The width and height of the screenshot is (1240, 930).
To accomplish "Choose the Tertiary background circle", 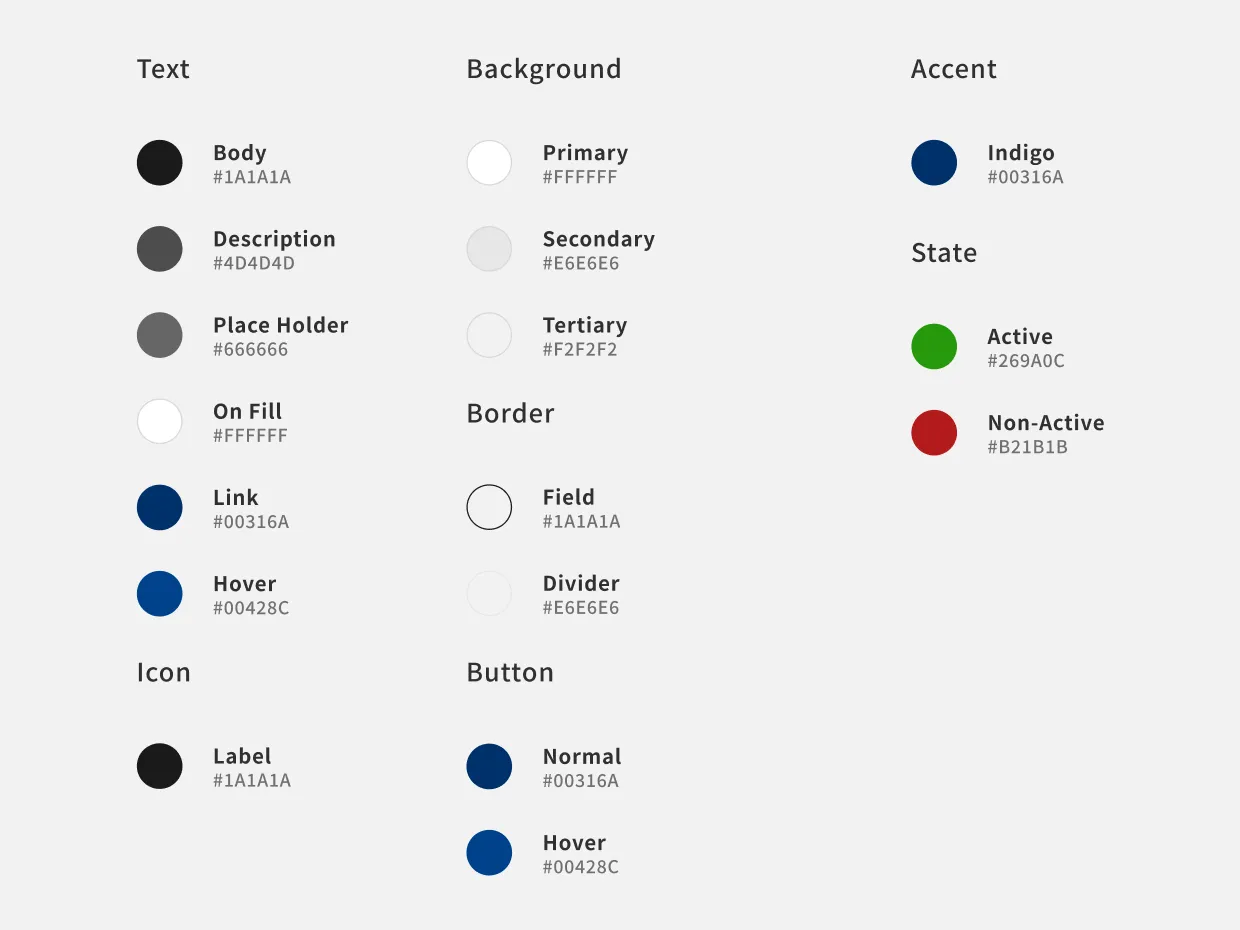I will pos(489,335).
